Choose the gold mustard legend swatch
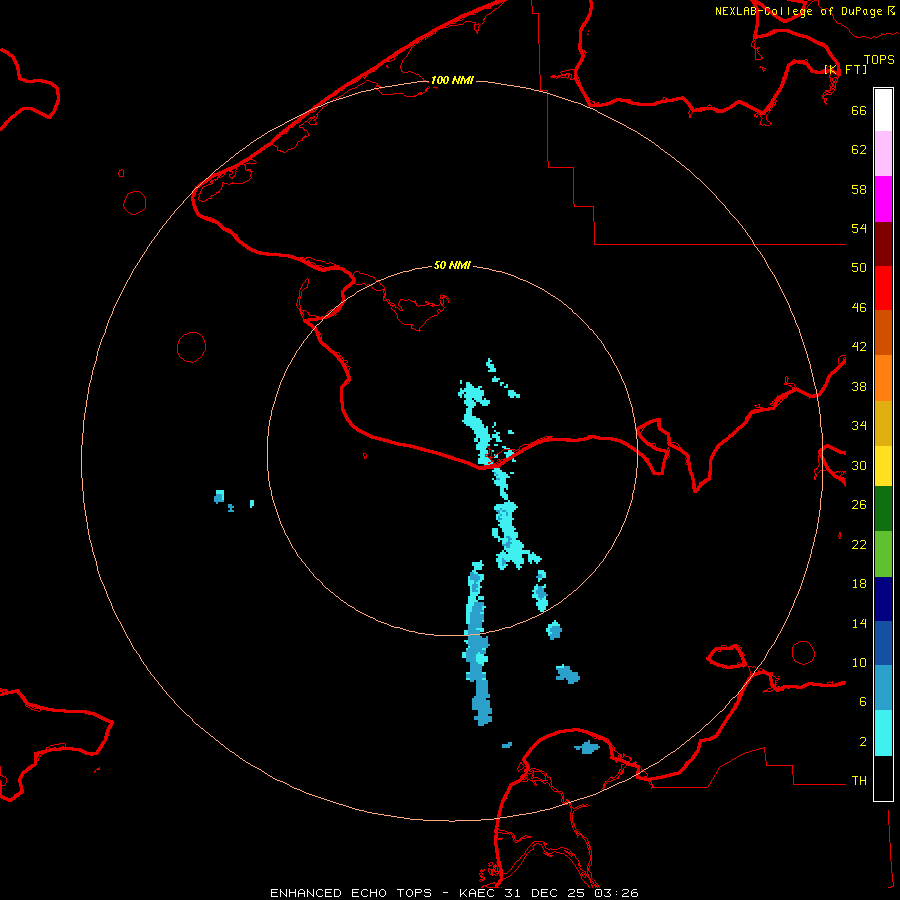 (883, 424)
